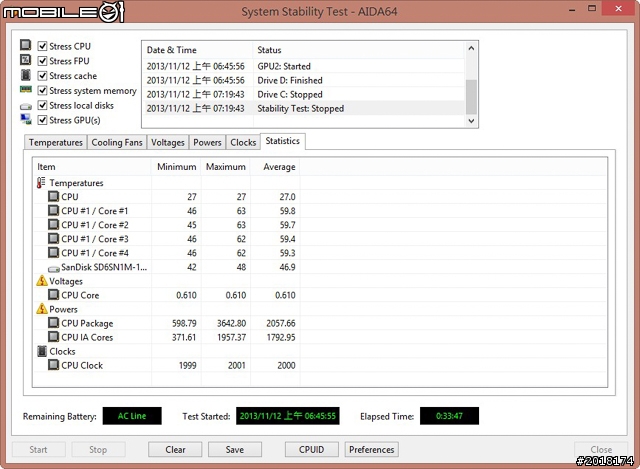Click the warning icon of Powers group
This screenshot has width=640, height=469.
[x=42, y=309]
